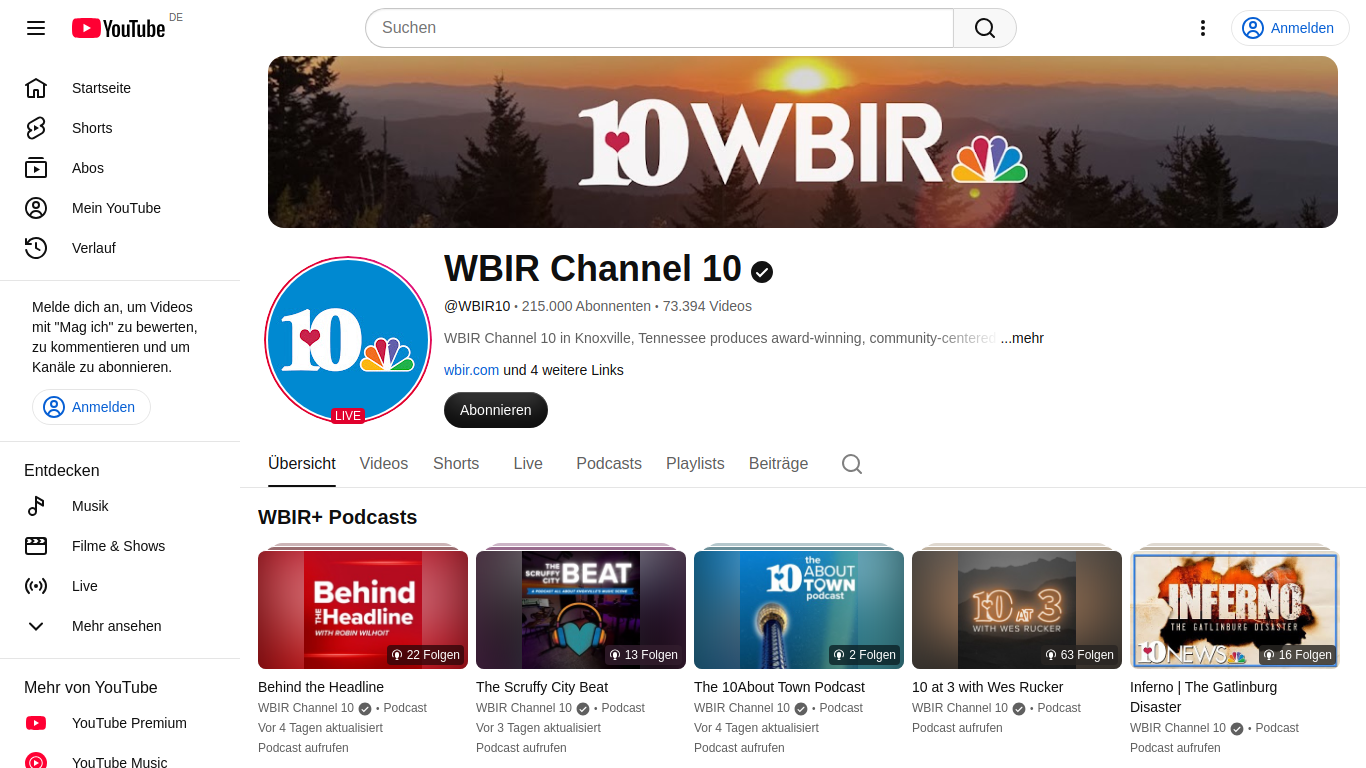Click the Abonnieren subscribe button
This screenshot has width=1366, height=768.
click(496, 410)
